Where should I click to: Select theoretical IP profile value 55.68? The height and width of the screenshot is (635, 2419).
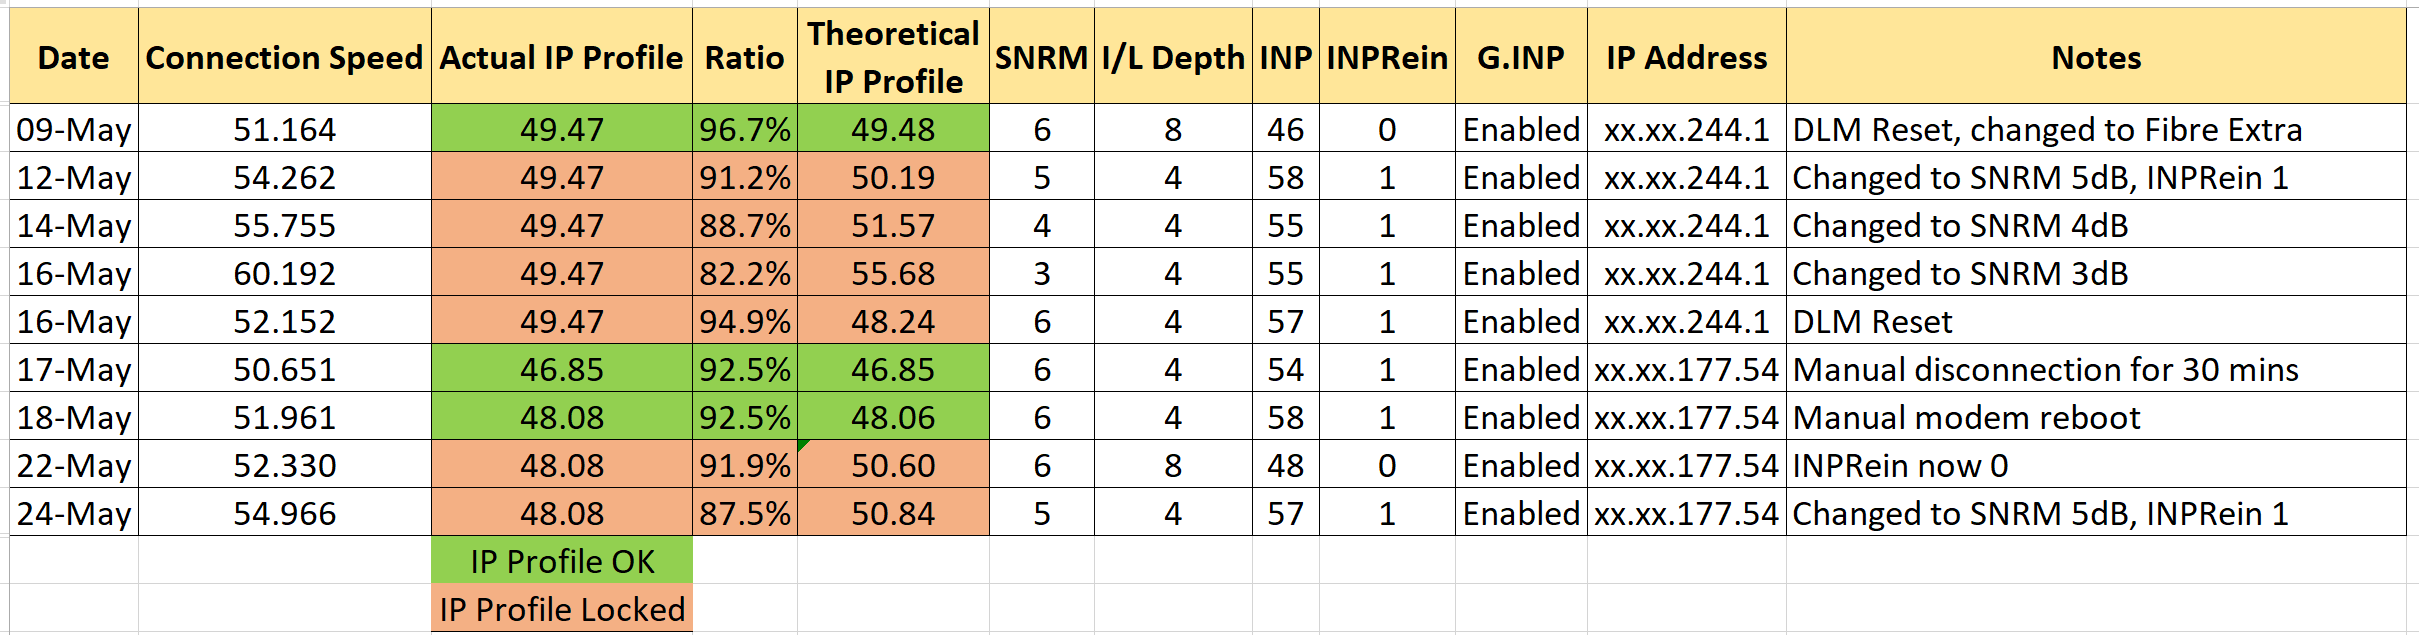click(x=893, y=273)
